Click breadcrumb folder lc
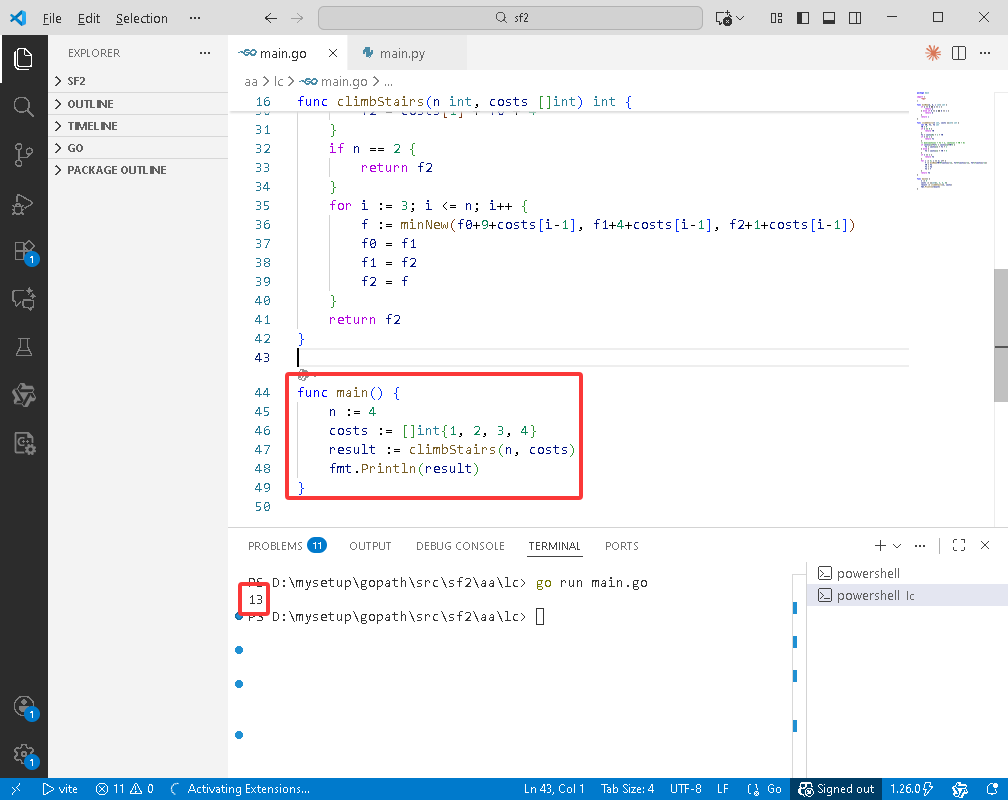 coord(278,82)
